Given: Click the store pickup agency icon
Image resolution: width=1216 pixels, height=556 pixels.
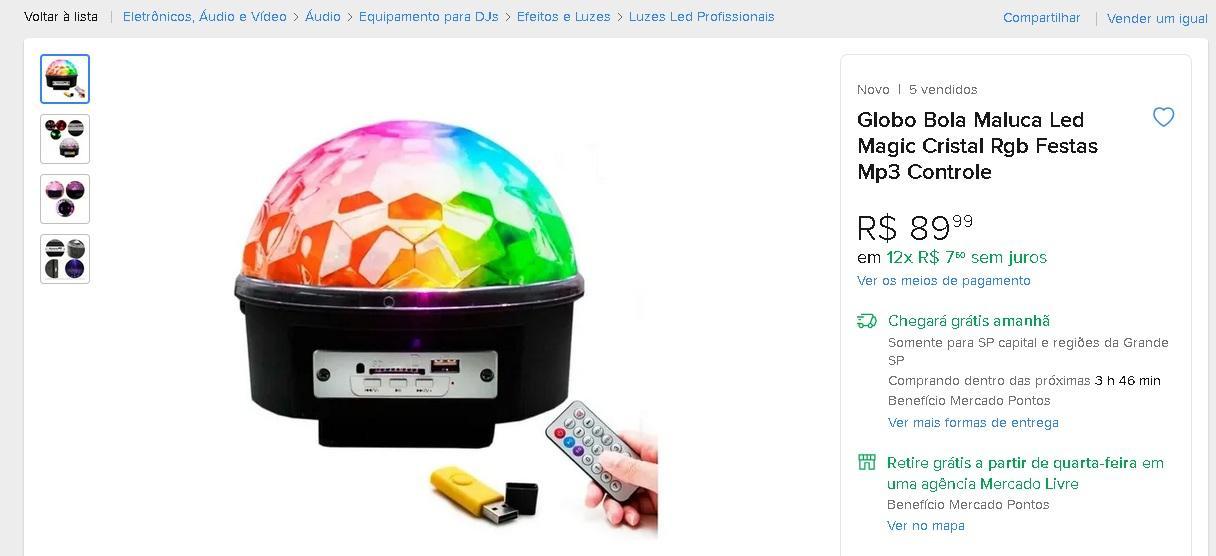Looking at the screenshot, I should coord(866,462).
